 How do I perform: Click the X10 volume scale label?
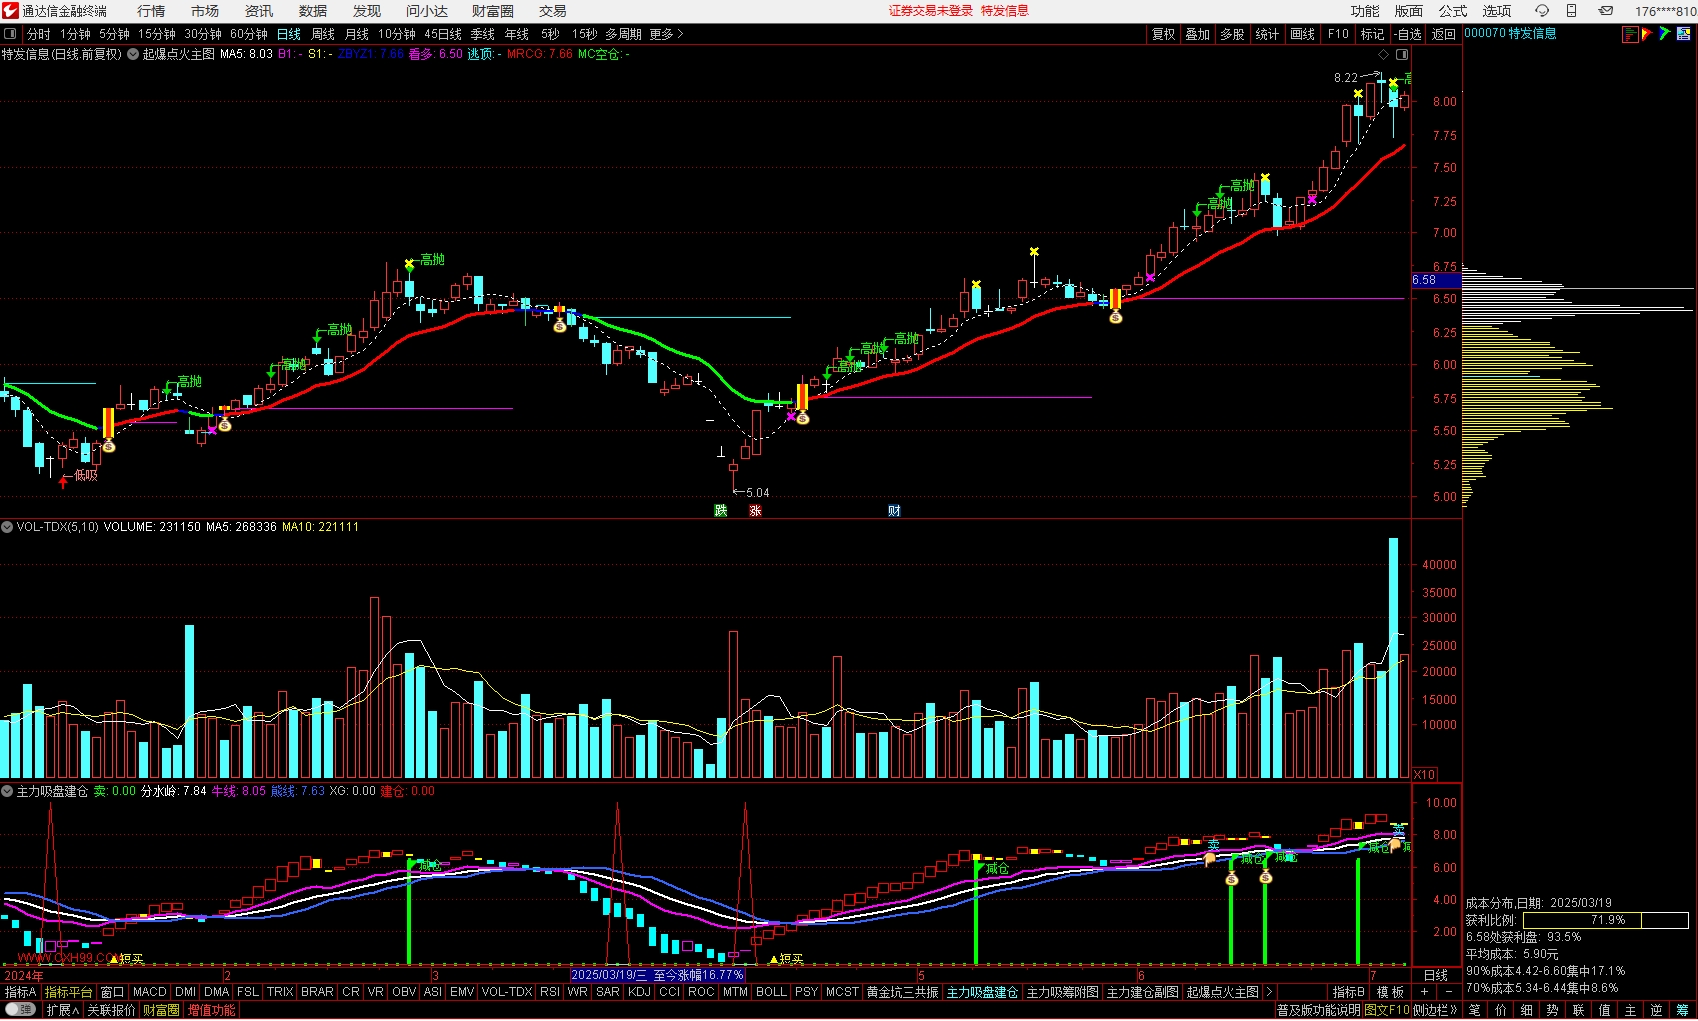click(x=1424, y=775)
